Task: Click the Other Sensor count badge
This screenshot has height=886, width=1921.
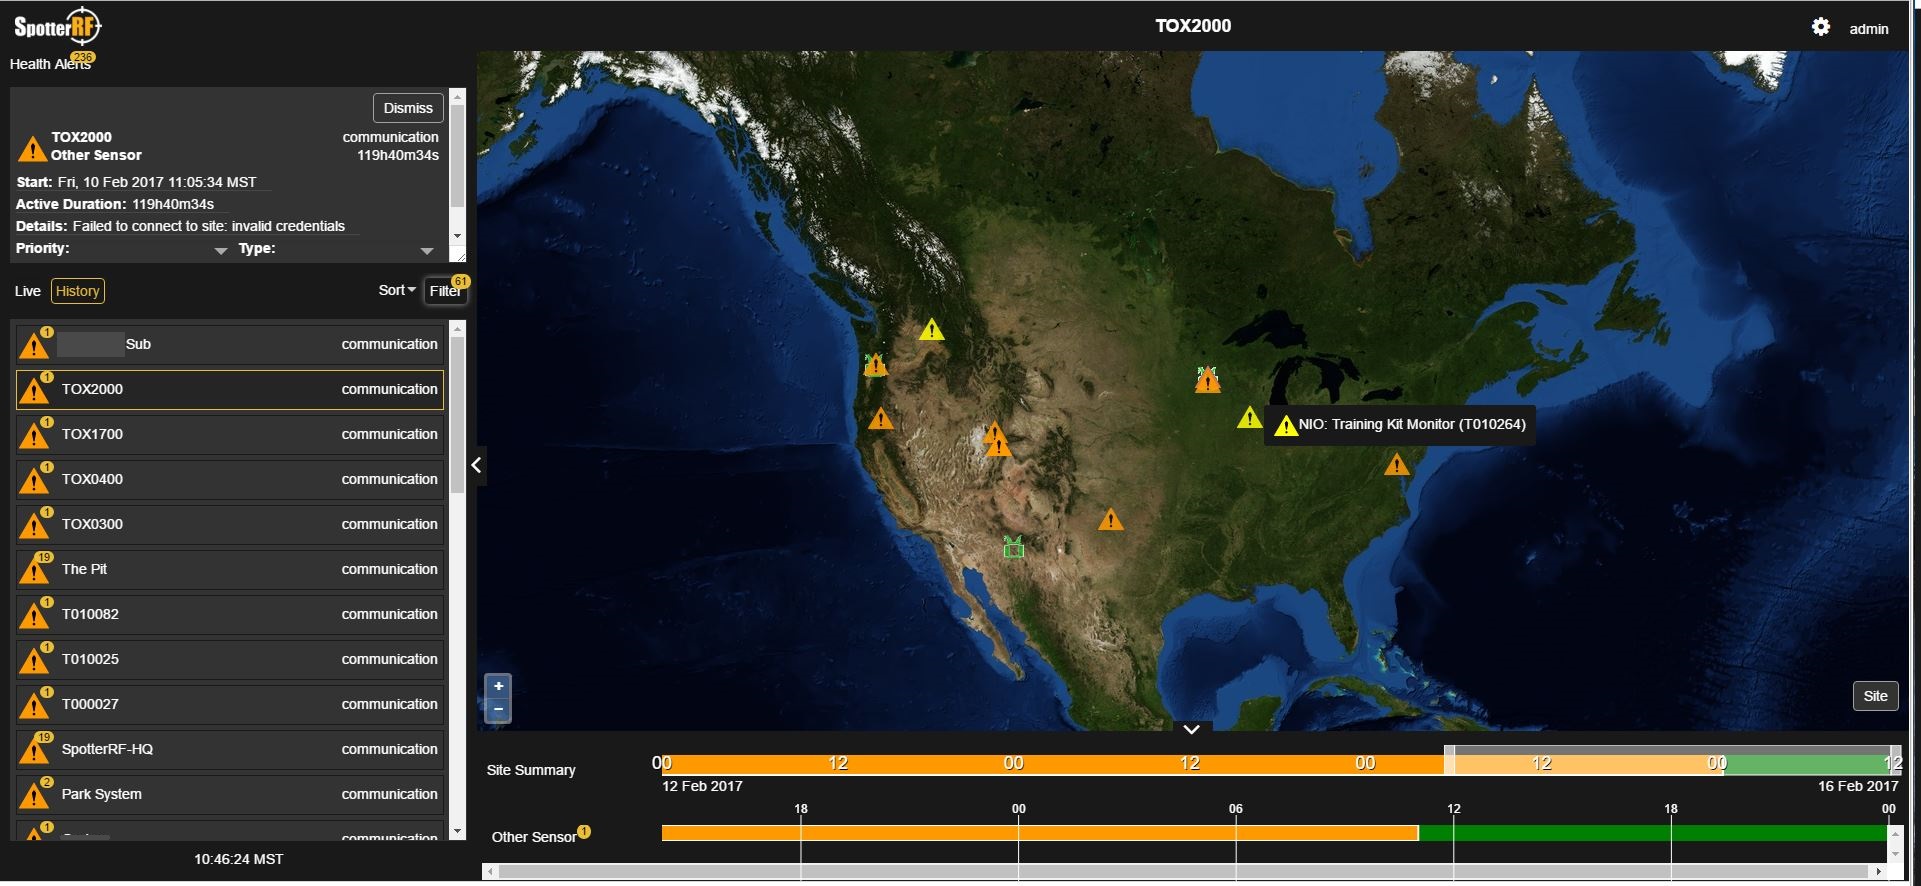Action: point(584,831)
